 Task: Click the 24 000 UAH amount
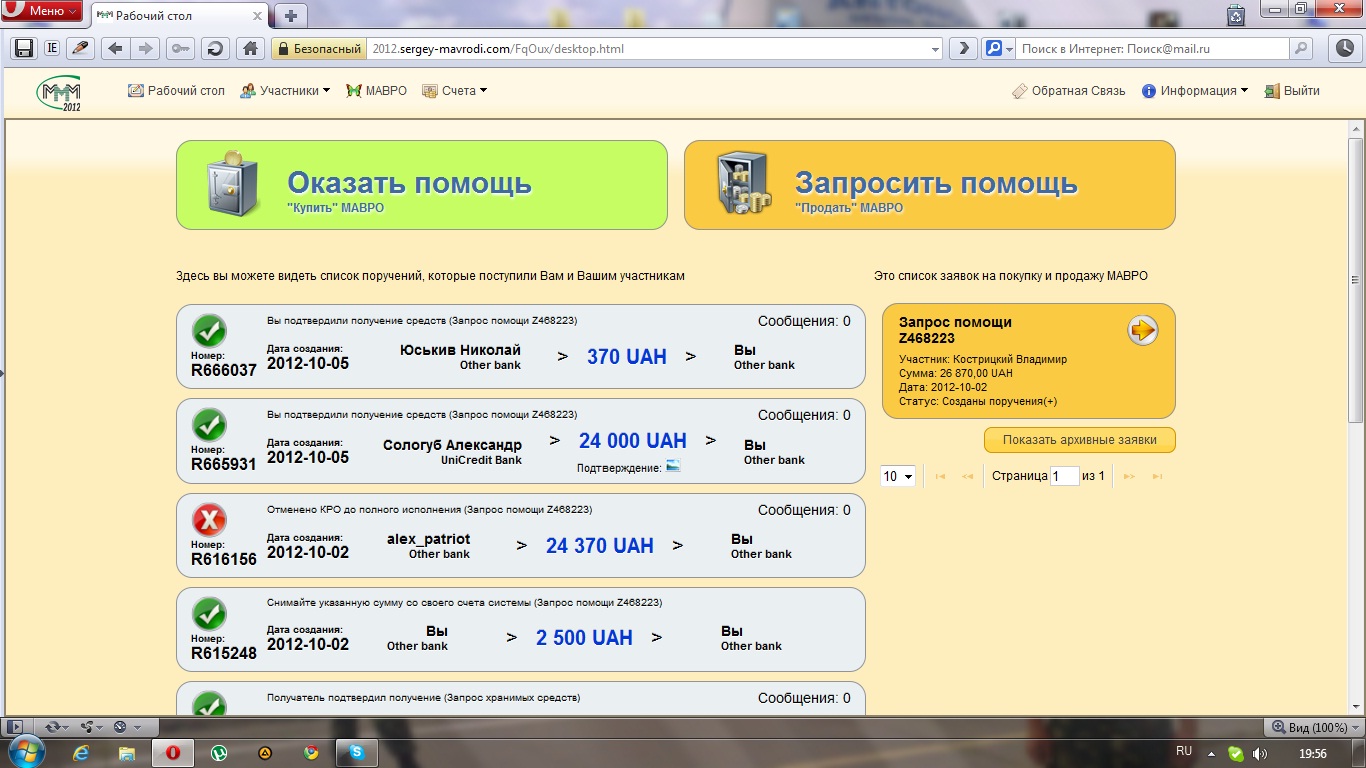click(633, 441)
